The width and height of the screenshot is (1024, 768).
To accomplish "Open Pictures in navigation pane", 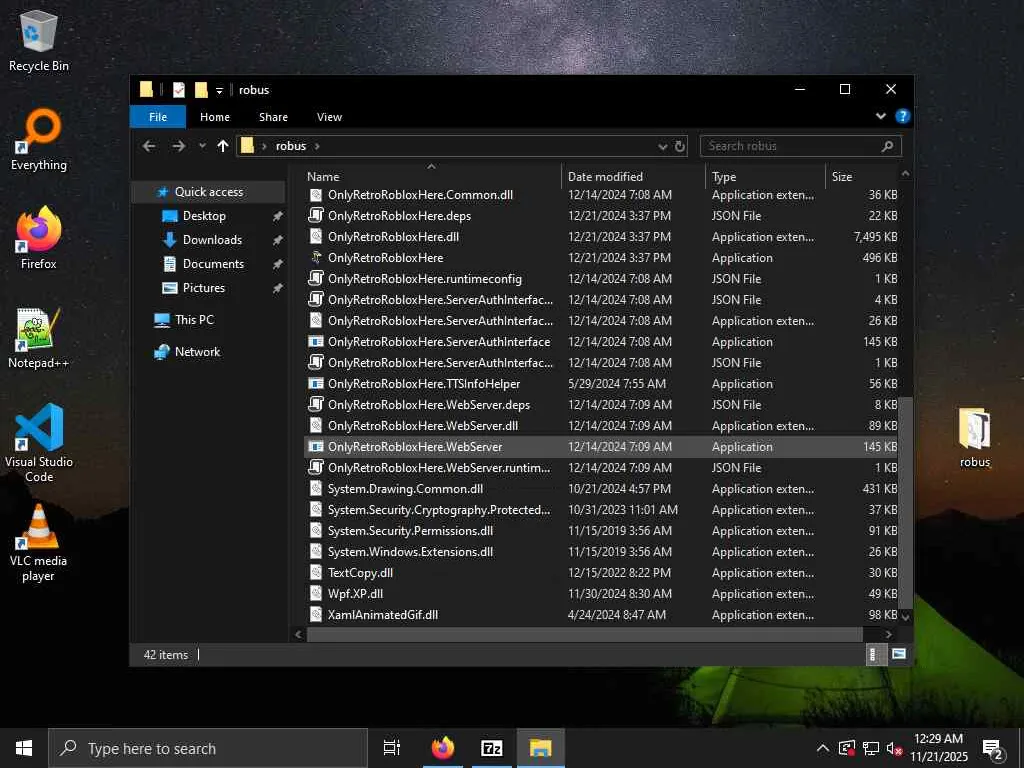I will coord(204,288).
